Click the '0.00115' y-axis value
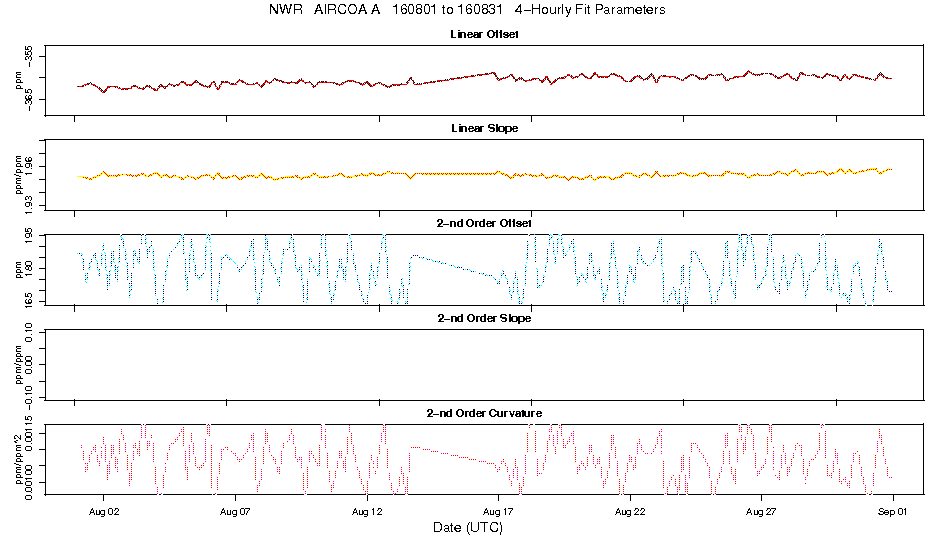The image size is (936, 540). point(29,432)
